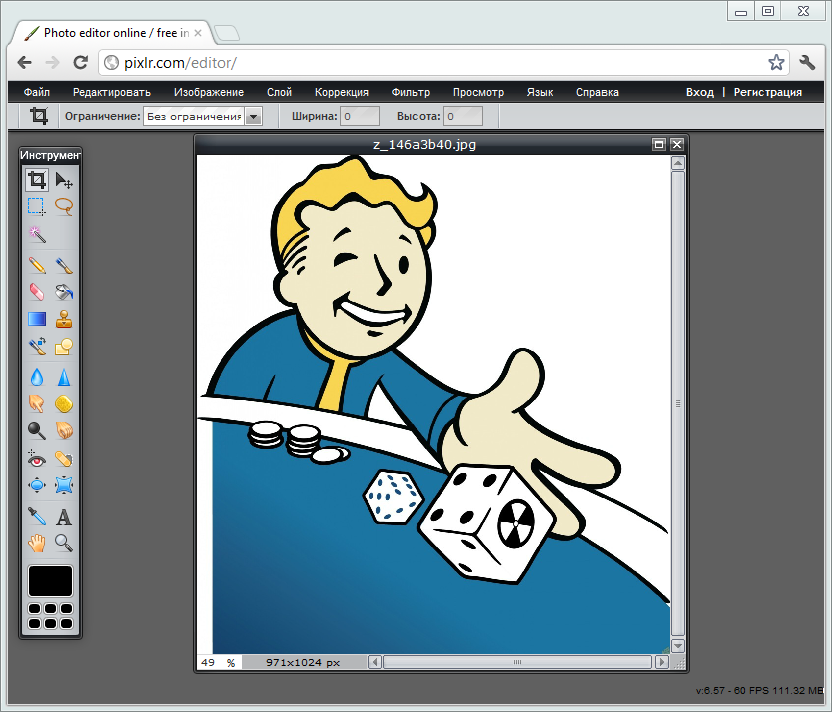The width and height of the screenshot is (832, 712).
Task: Maximize the z_146a3b40.jpg document window
Action: (x=658, y=144)
